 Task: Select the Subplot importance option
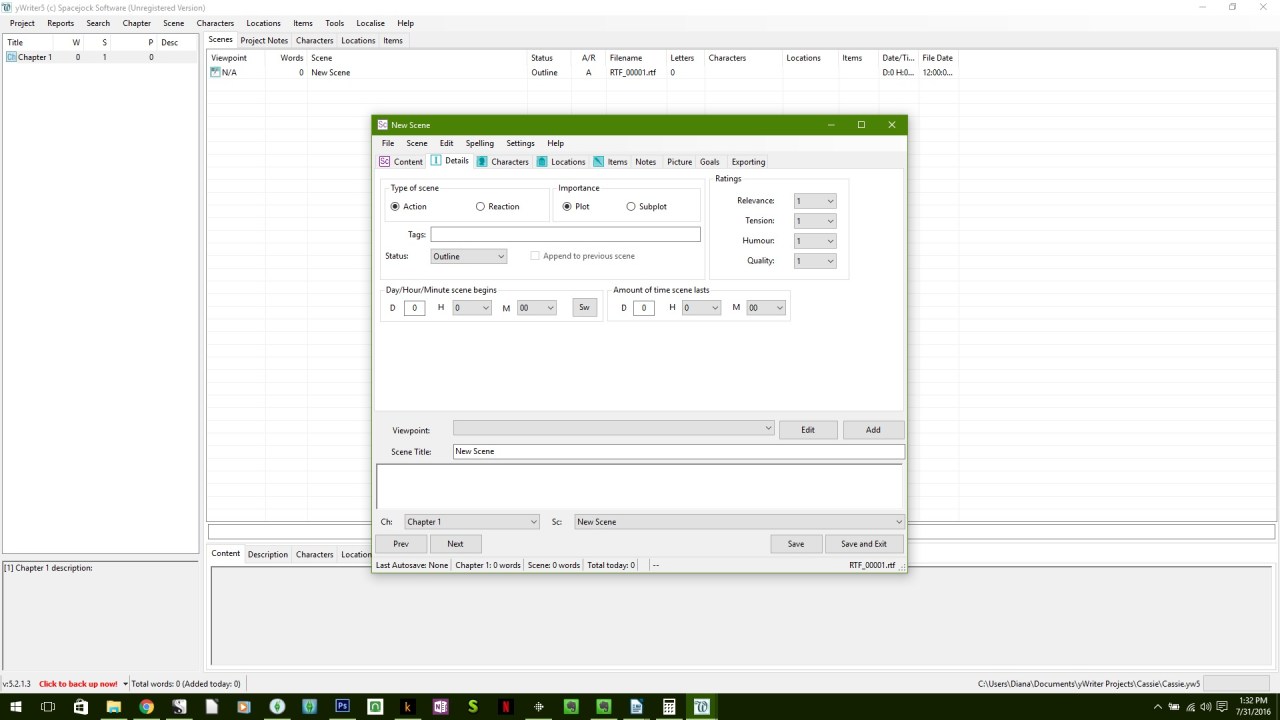(631, 207)
